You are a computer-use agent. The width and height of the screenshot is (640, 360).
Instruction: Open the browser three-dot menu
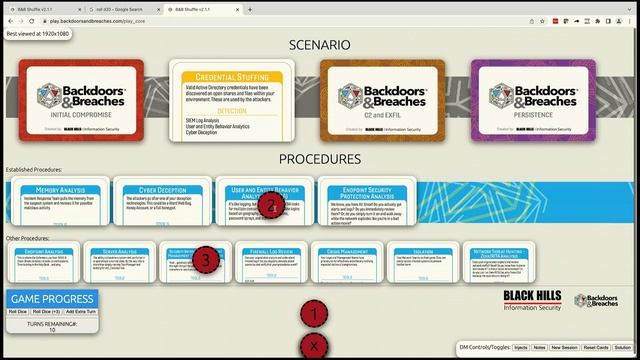pos(630,21)
